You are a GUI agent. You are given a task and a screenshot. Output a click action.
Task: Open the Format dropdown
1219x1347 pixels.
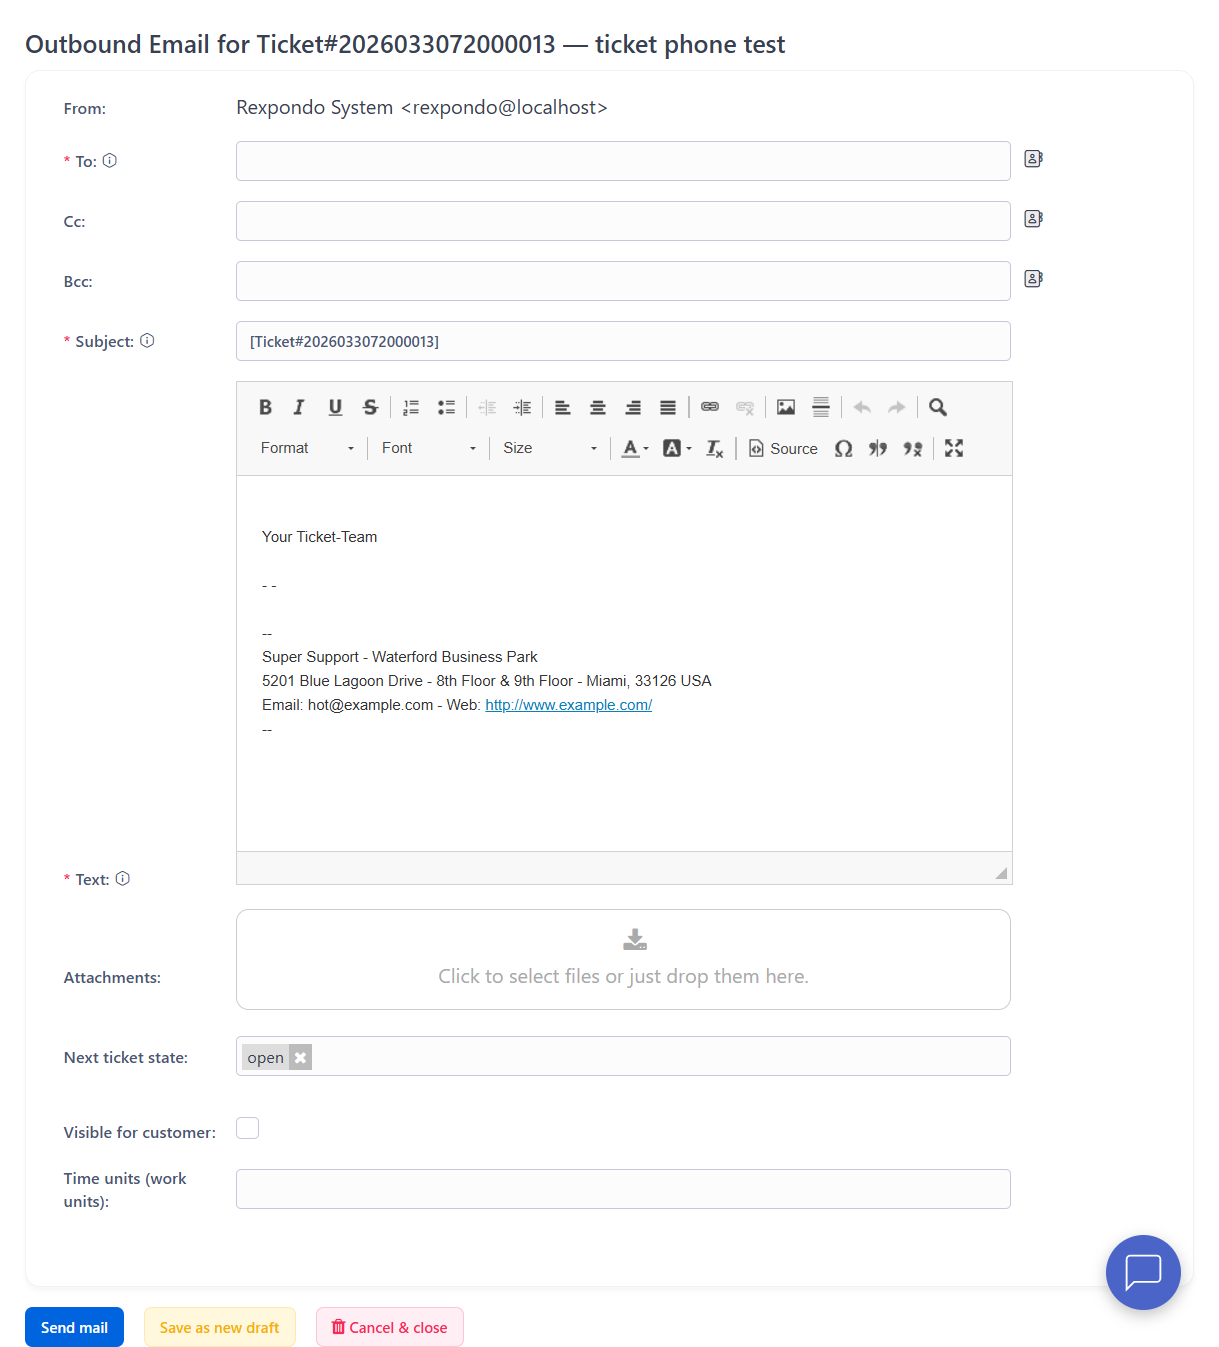(307, 448)
